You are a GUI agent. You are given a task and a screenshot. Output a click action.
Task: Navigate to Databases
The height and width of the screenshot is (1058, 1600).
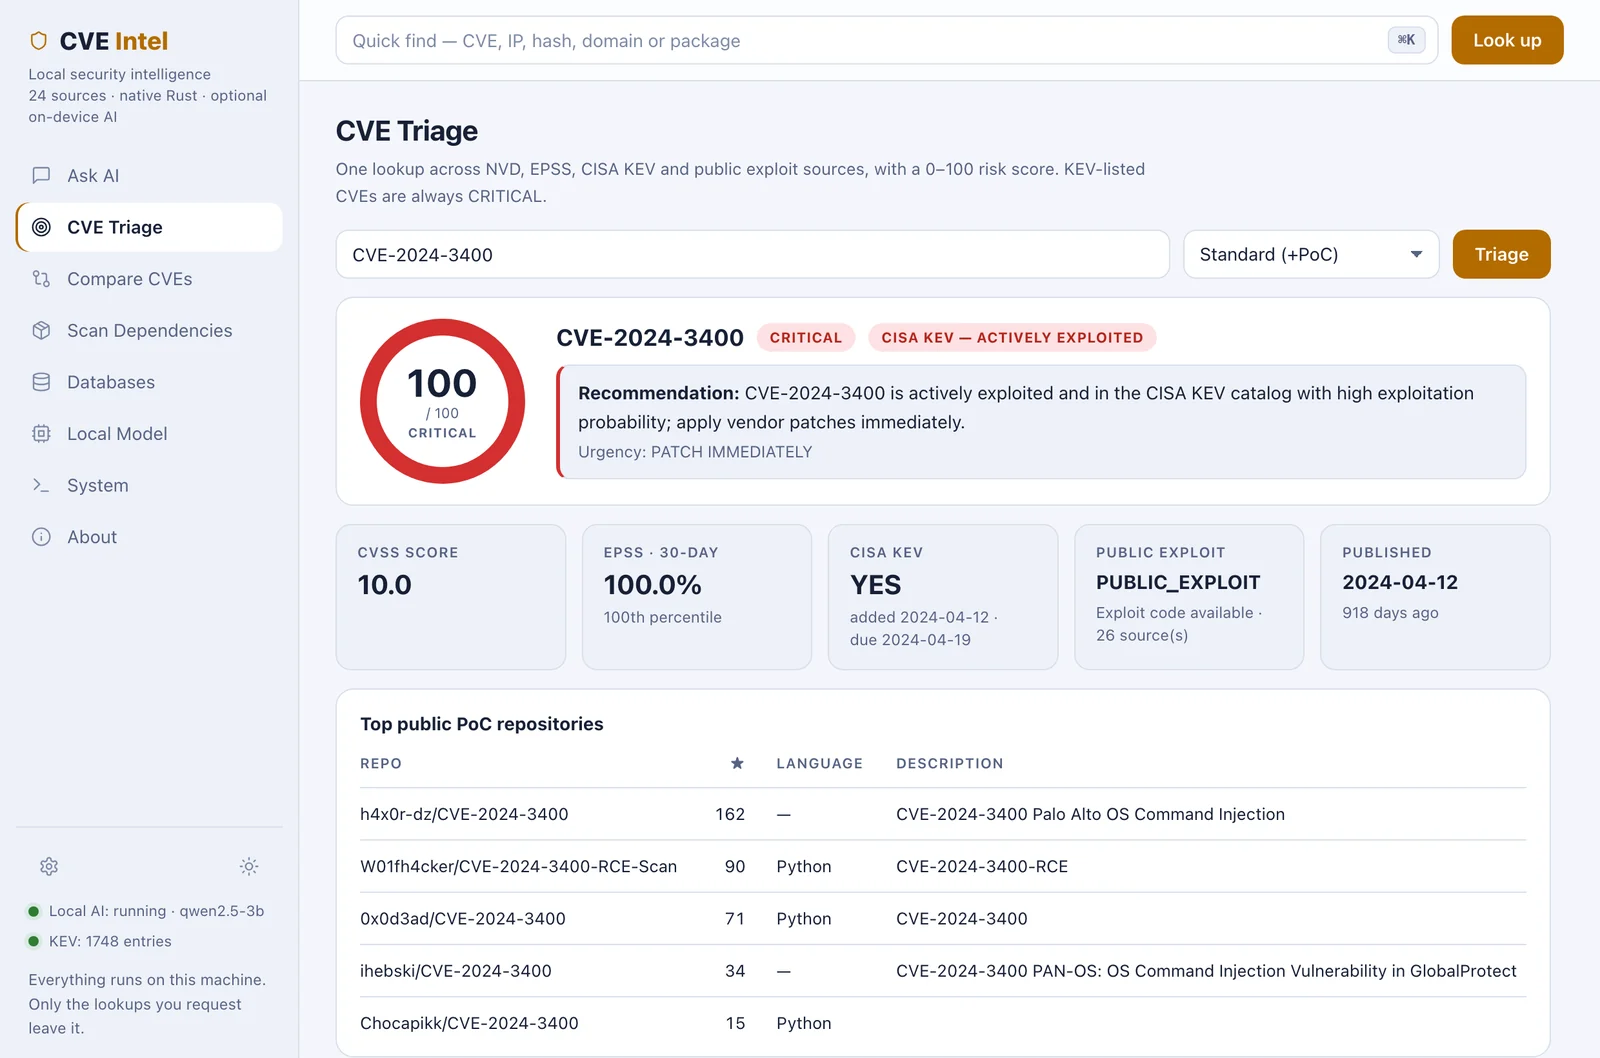coord(149,382)
